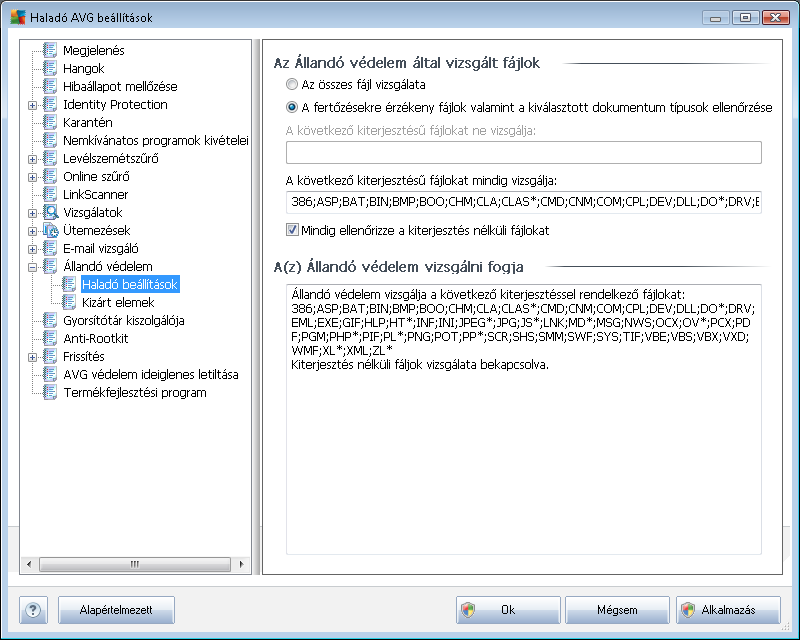Click the Gyorsítótár kiszolgálója item icon
This screenshot has width=800, height=640.
pos(49,320)
